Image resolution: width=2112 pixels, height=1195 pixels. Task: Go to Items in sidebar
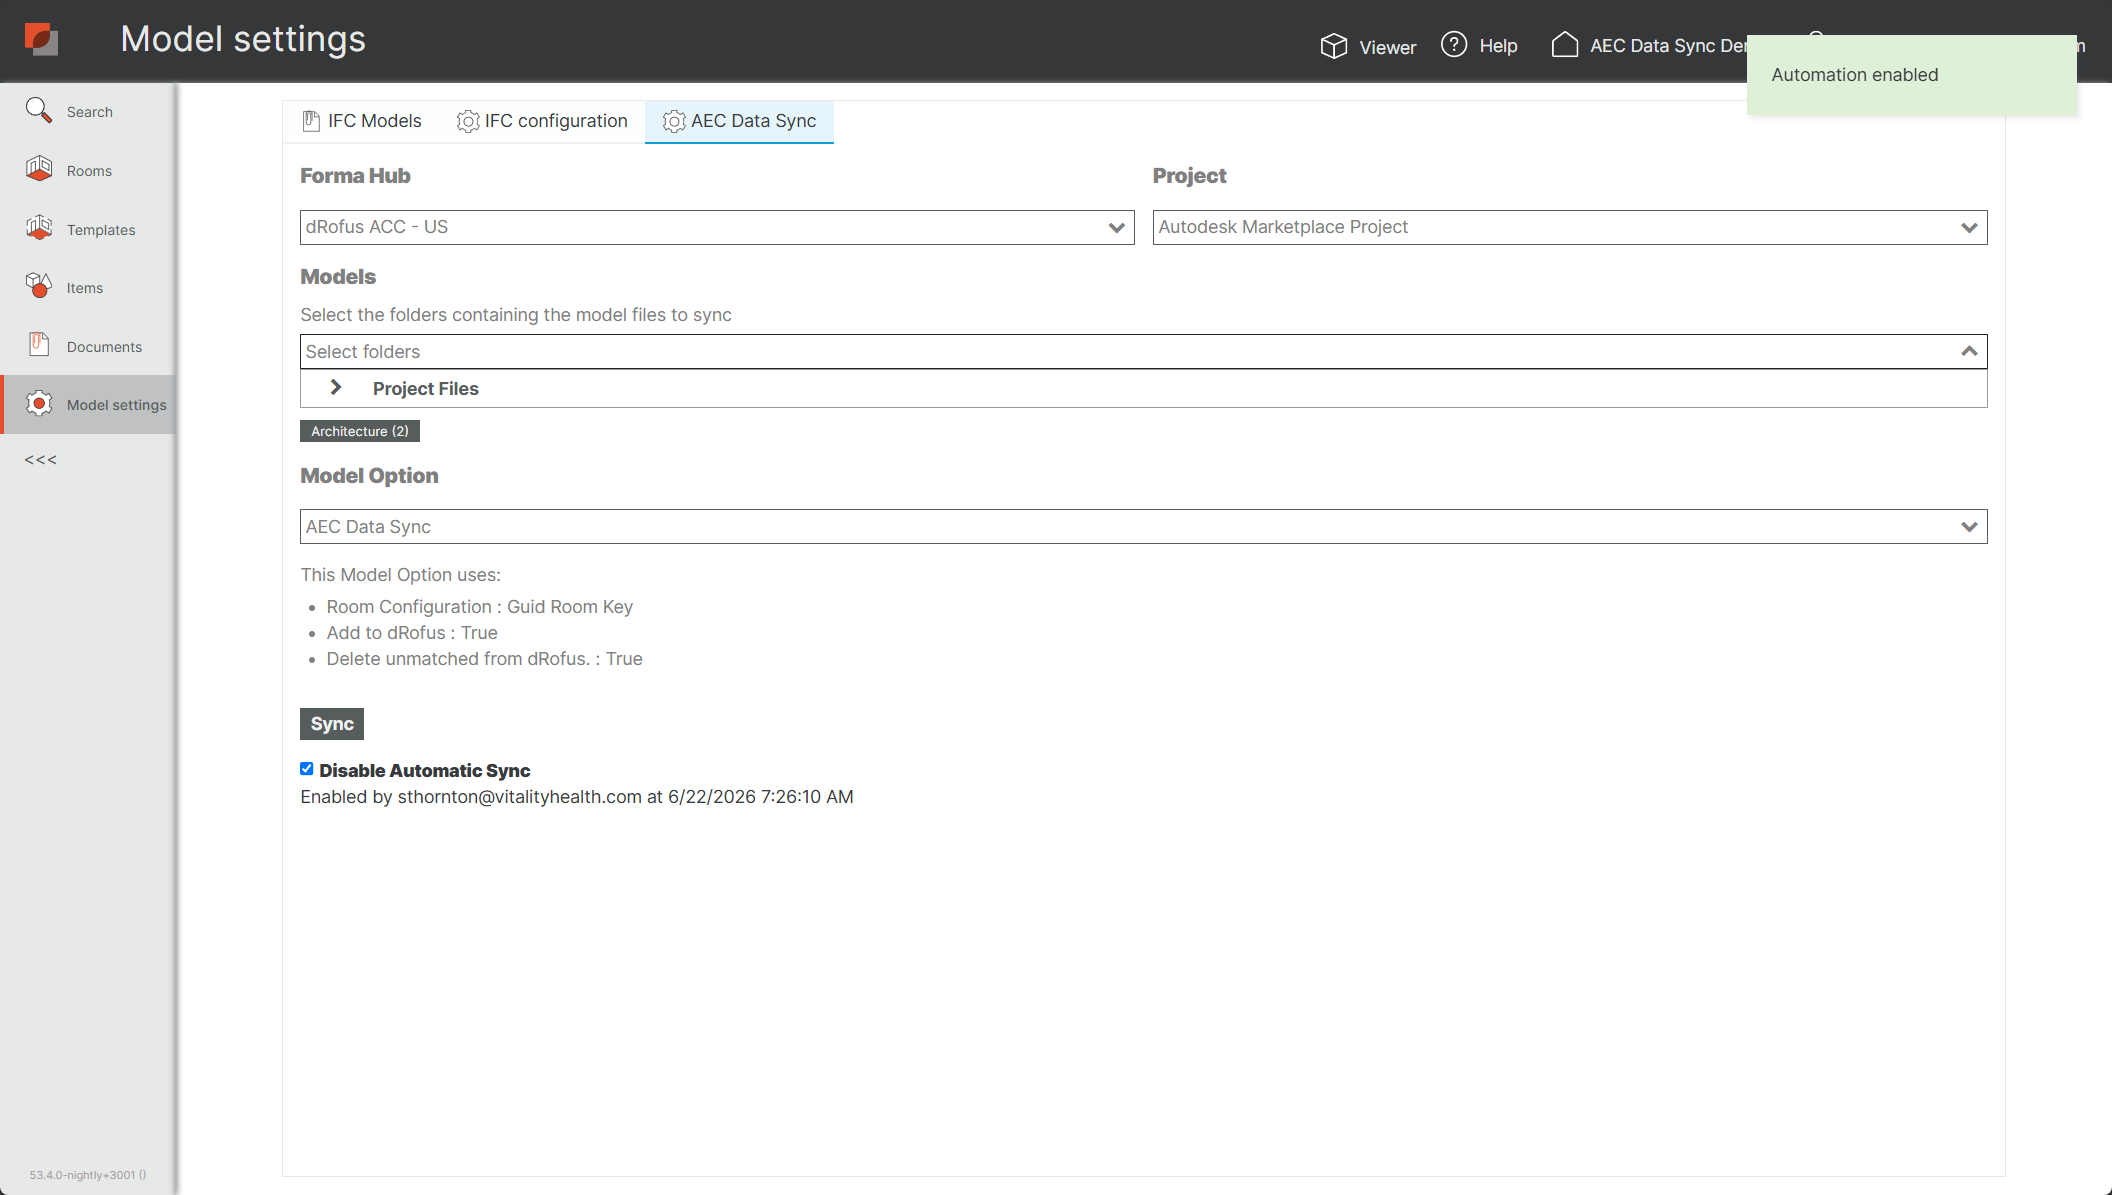tap(89, 287)
